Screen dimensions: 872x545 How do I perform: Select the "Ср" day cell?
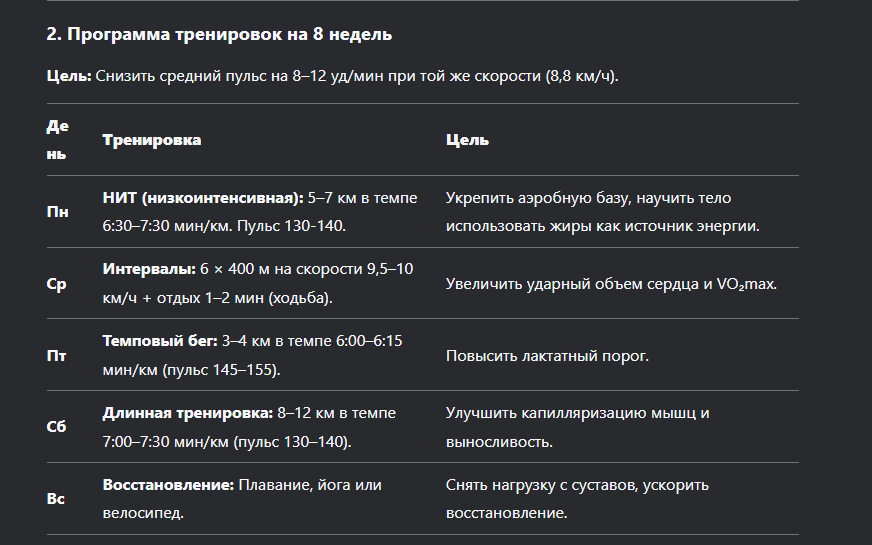point(56,284)
